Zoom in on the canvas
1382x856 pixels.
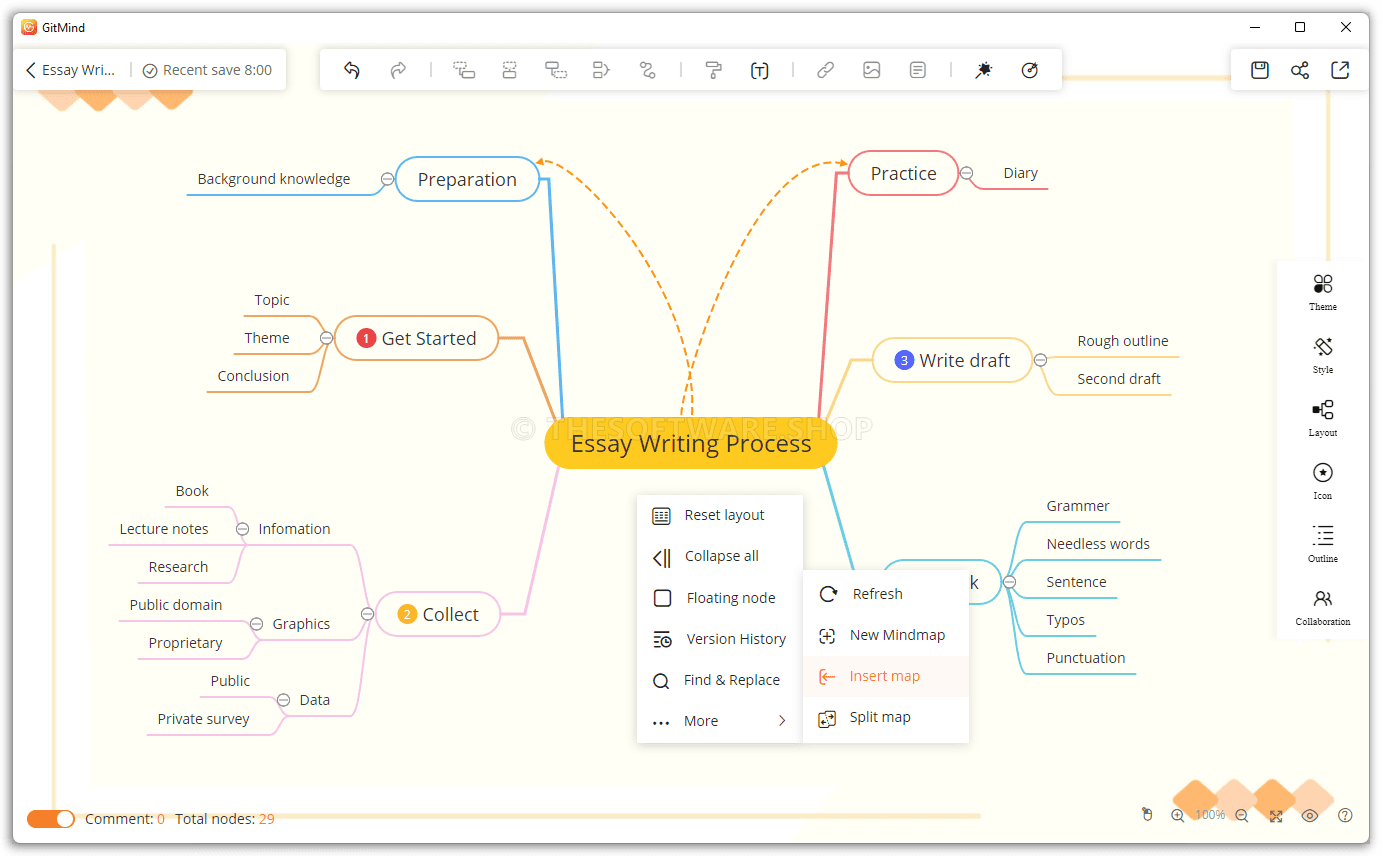pyautogui.click(x=1178, y=816)
